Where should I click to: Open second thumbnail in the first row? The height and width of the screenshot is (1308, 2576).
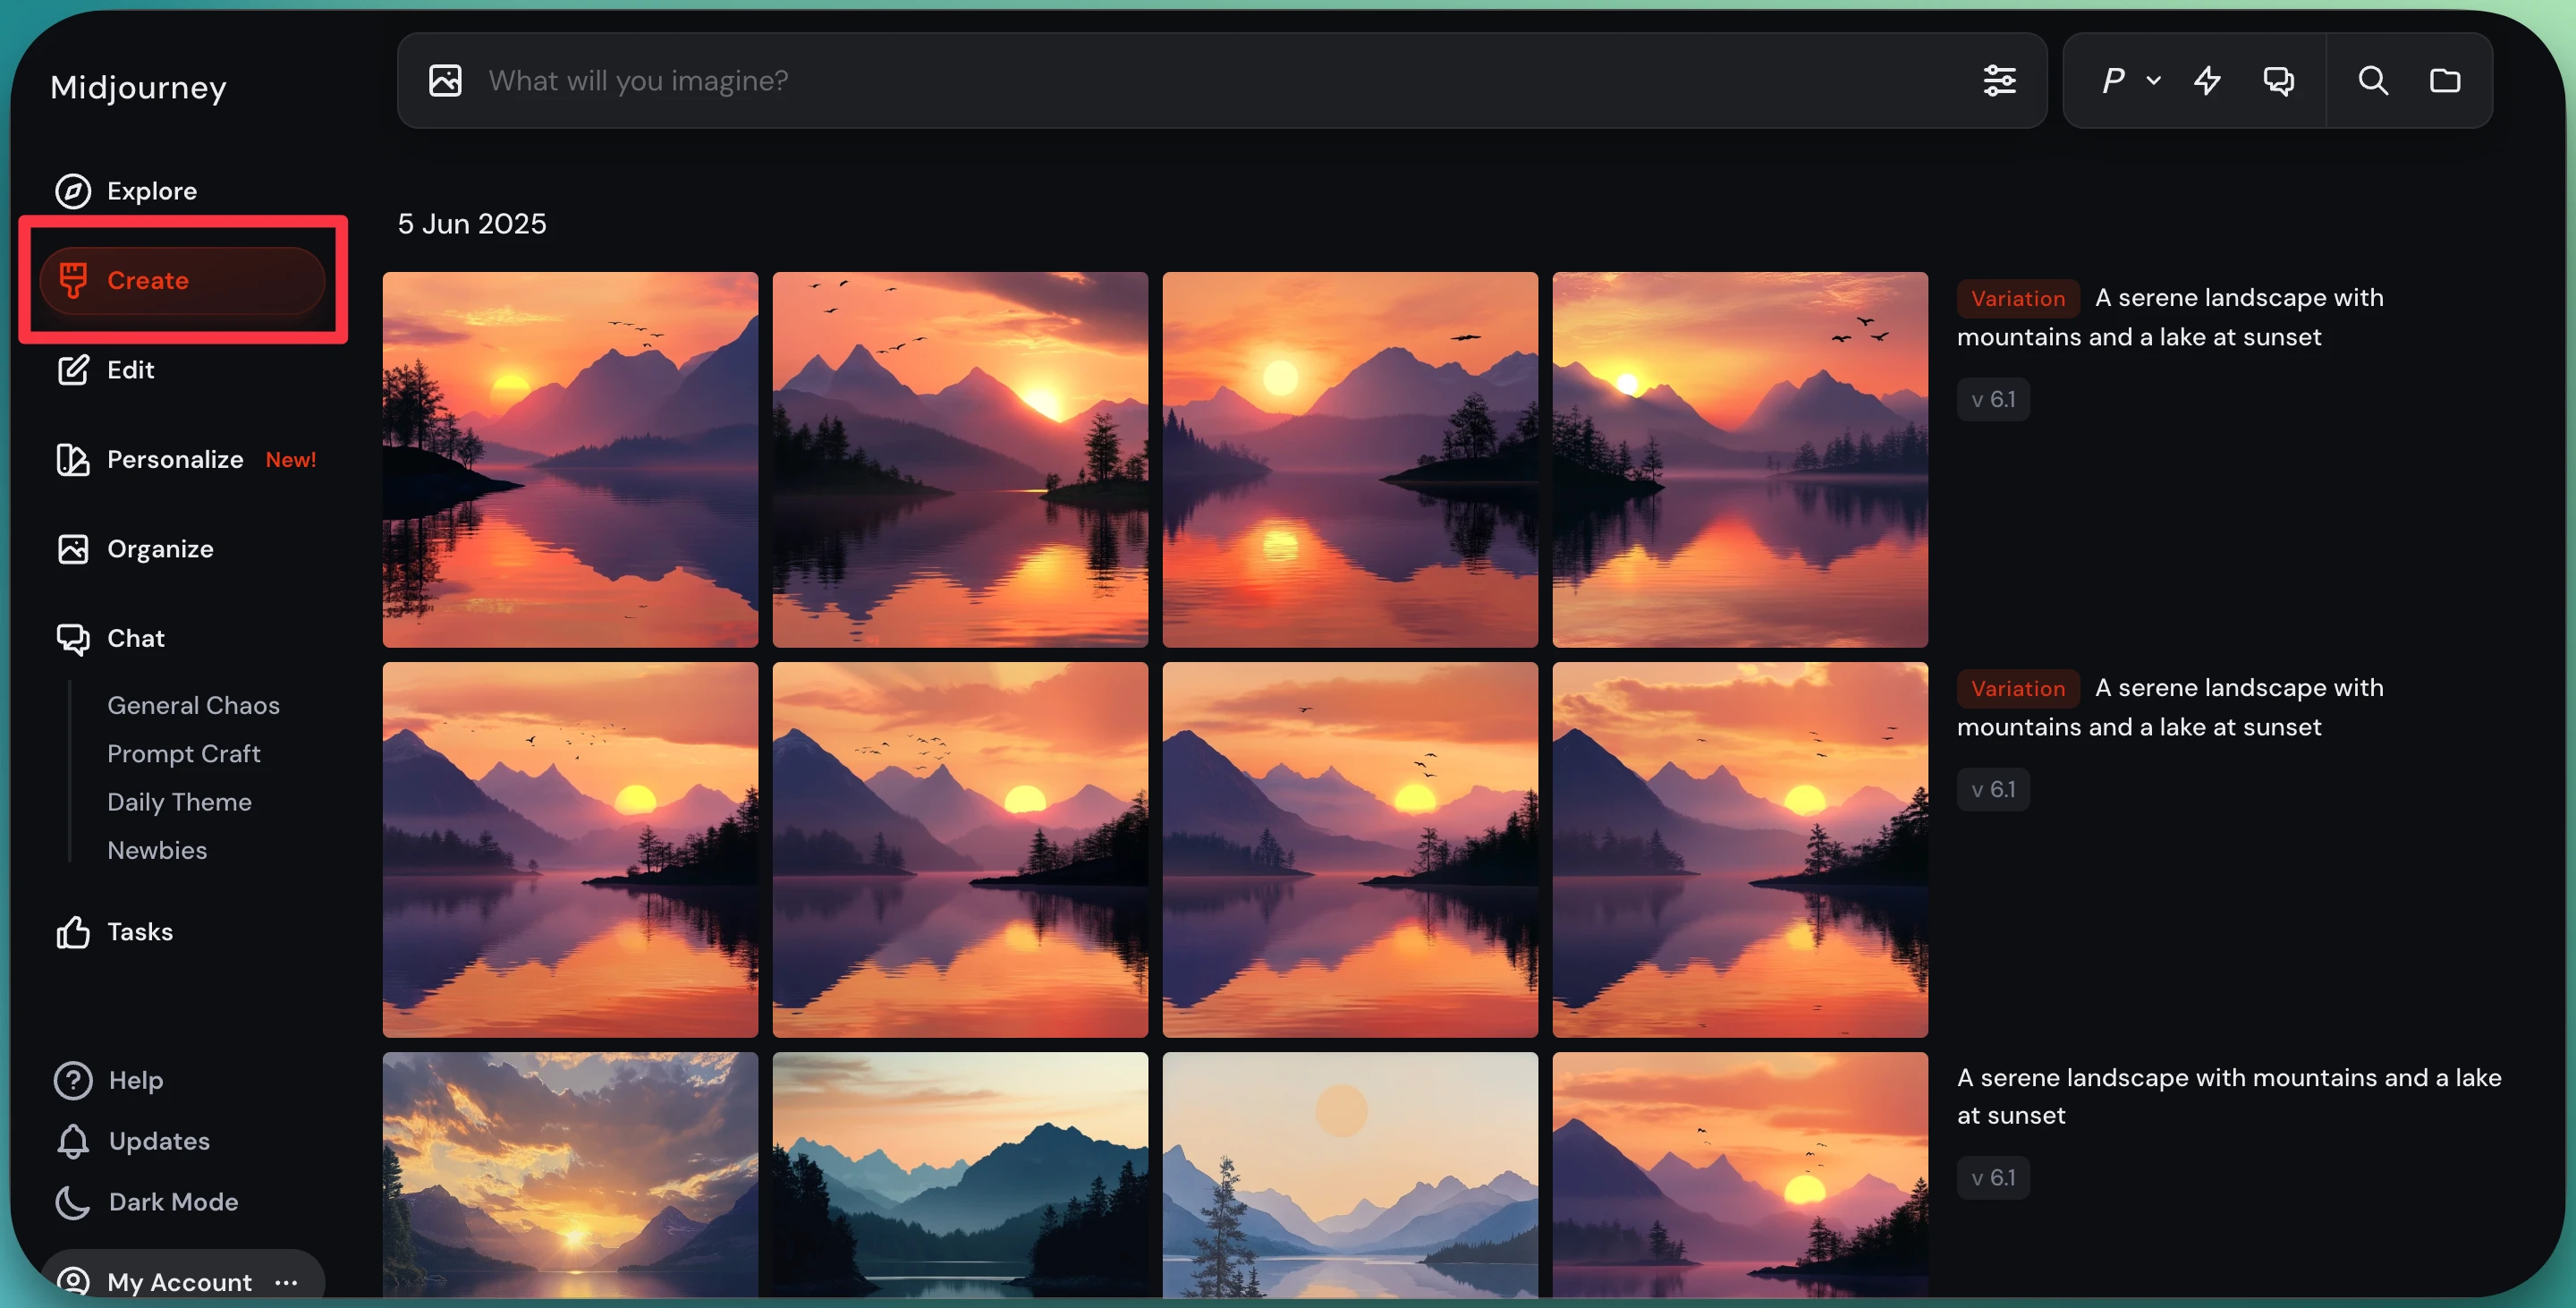tap(960, 460)
